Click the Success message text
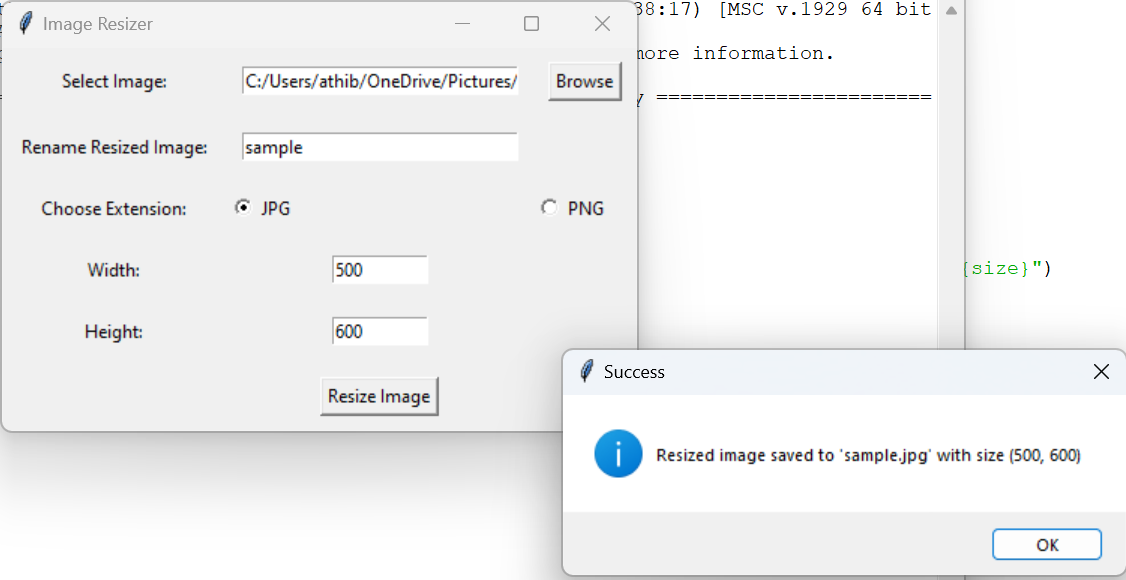1126x580 pixels. [868, 454]
